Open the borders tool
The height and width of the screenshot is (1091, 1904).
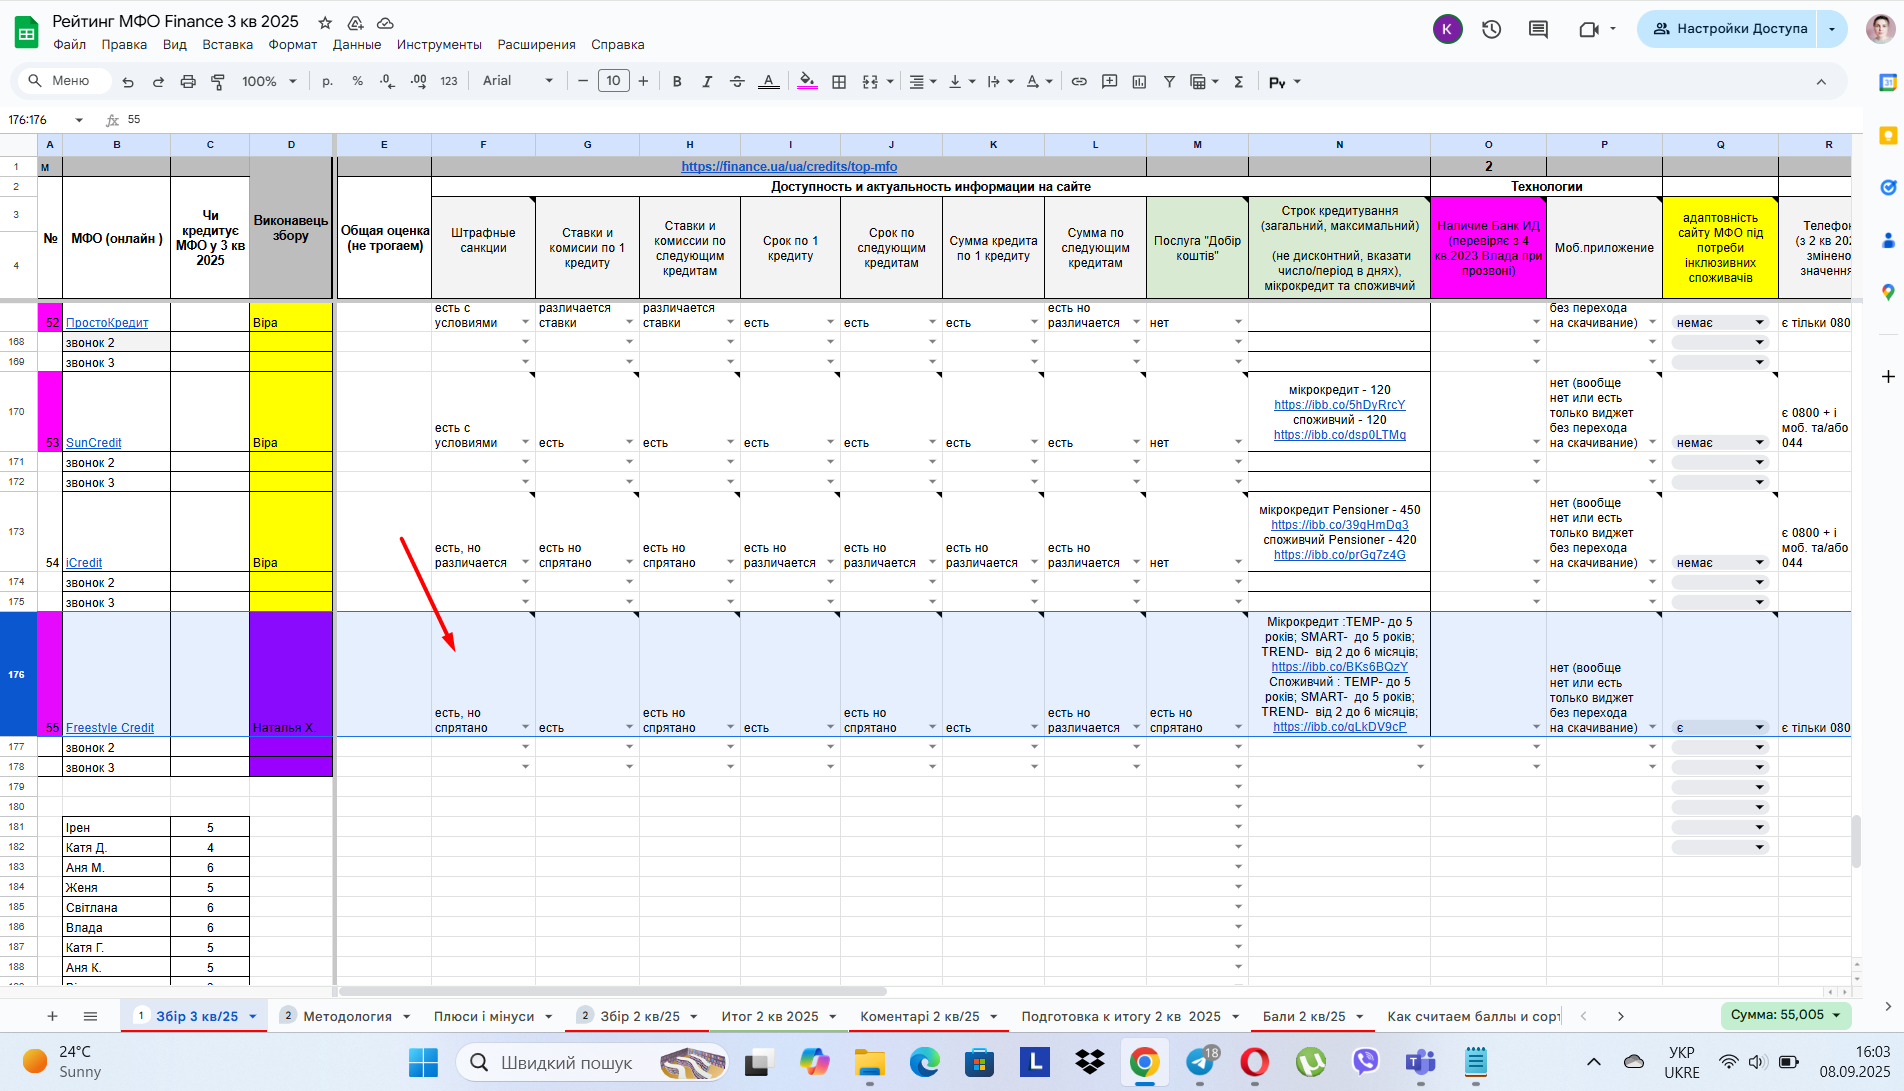pyautogui.click(x=839, y=82)
